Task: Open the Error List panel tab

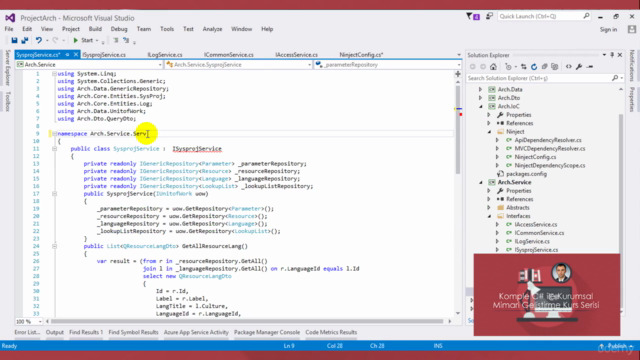Action: 27,332
